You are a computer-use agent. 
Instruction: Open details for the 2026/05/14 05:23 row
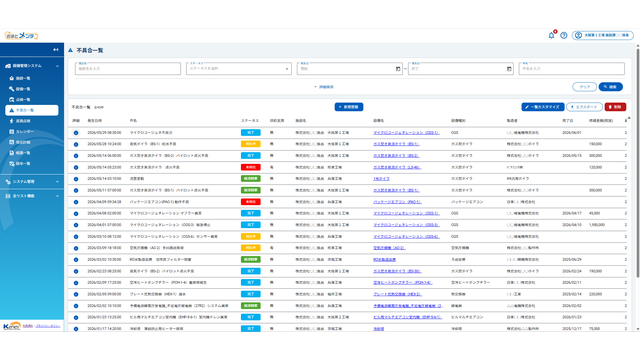[x=76, y=167]
